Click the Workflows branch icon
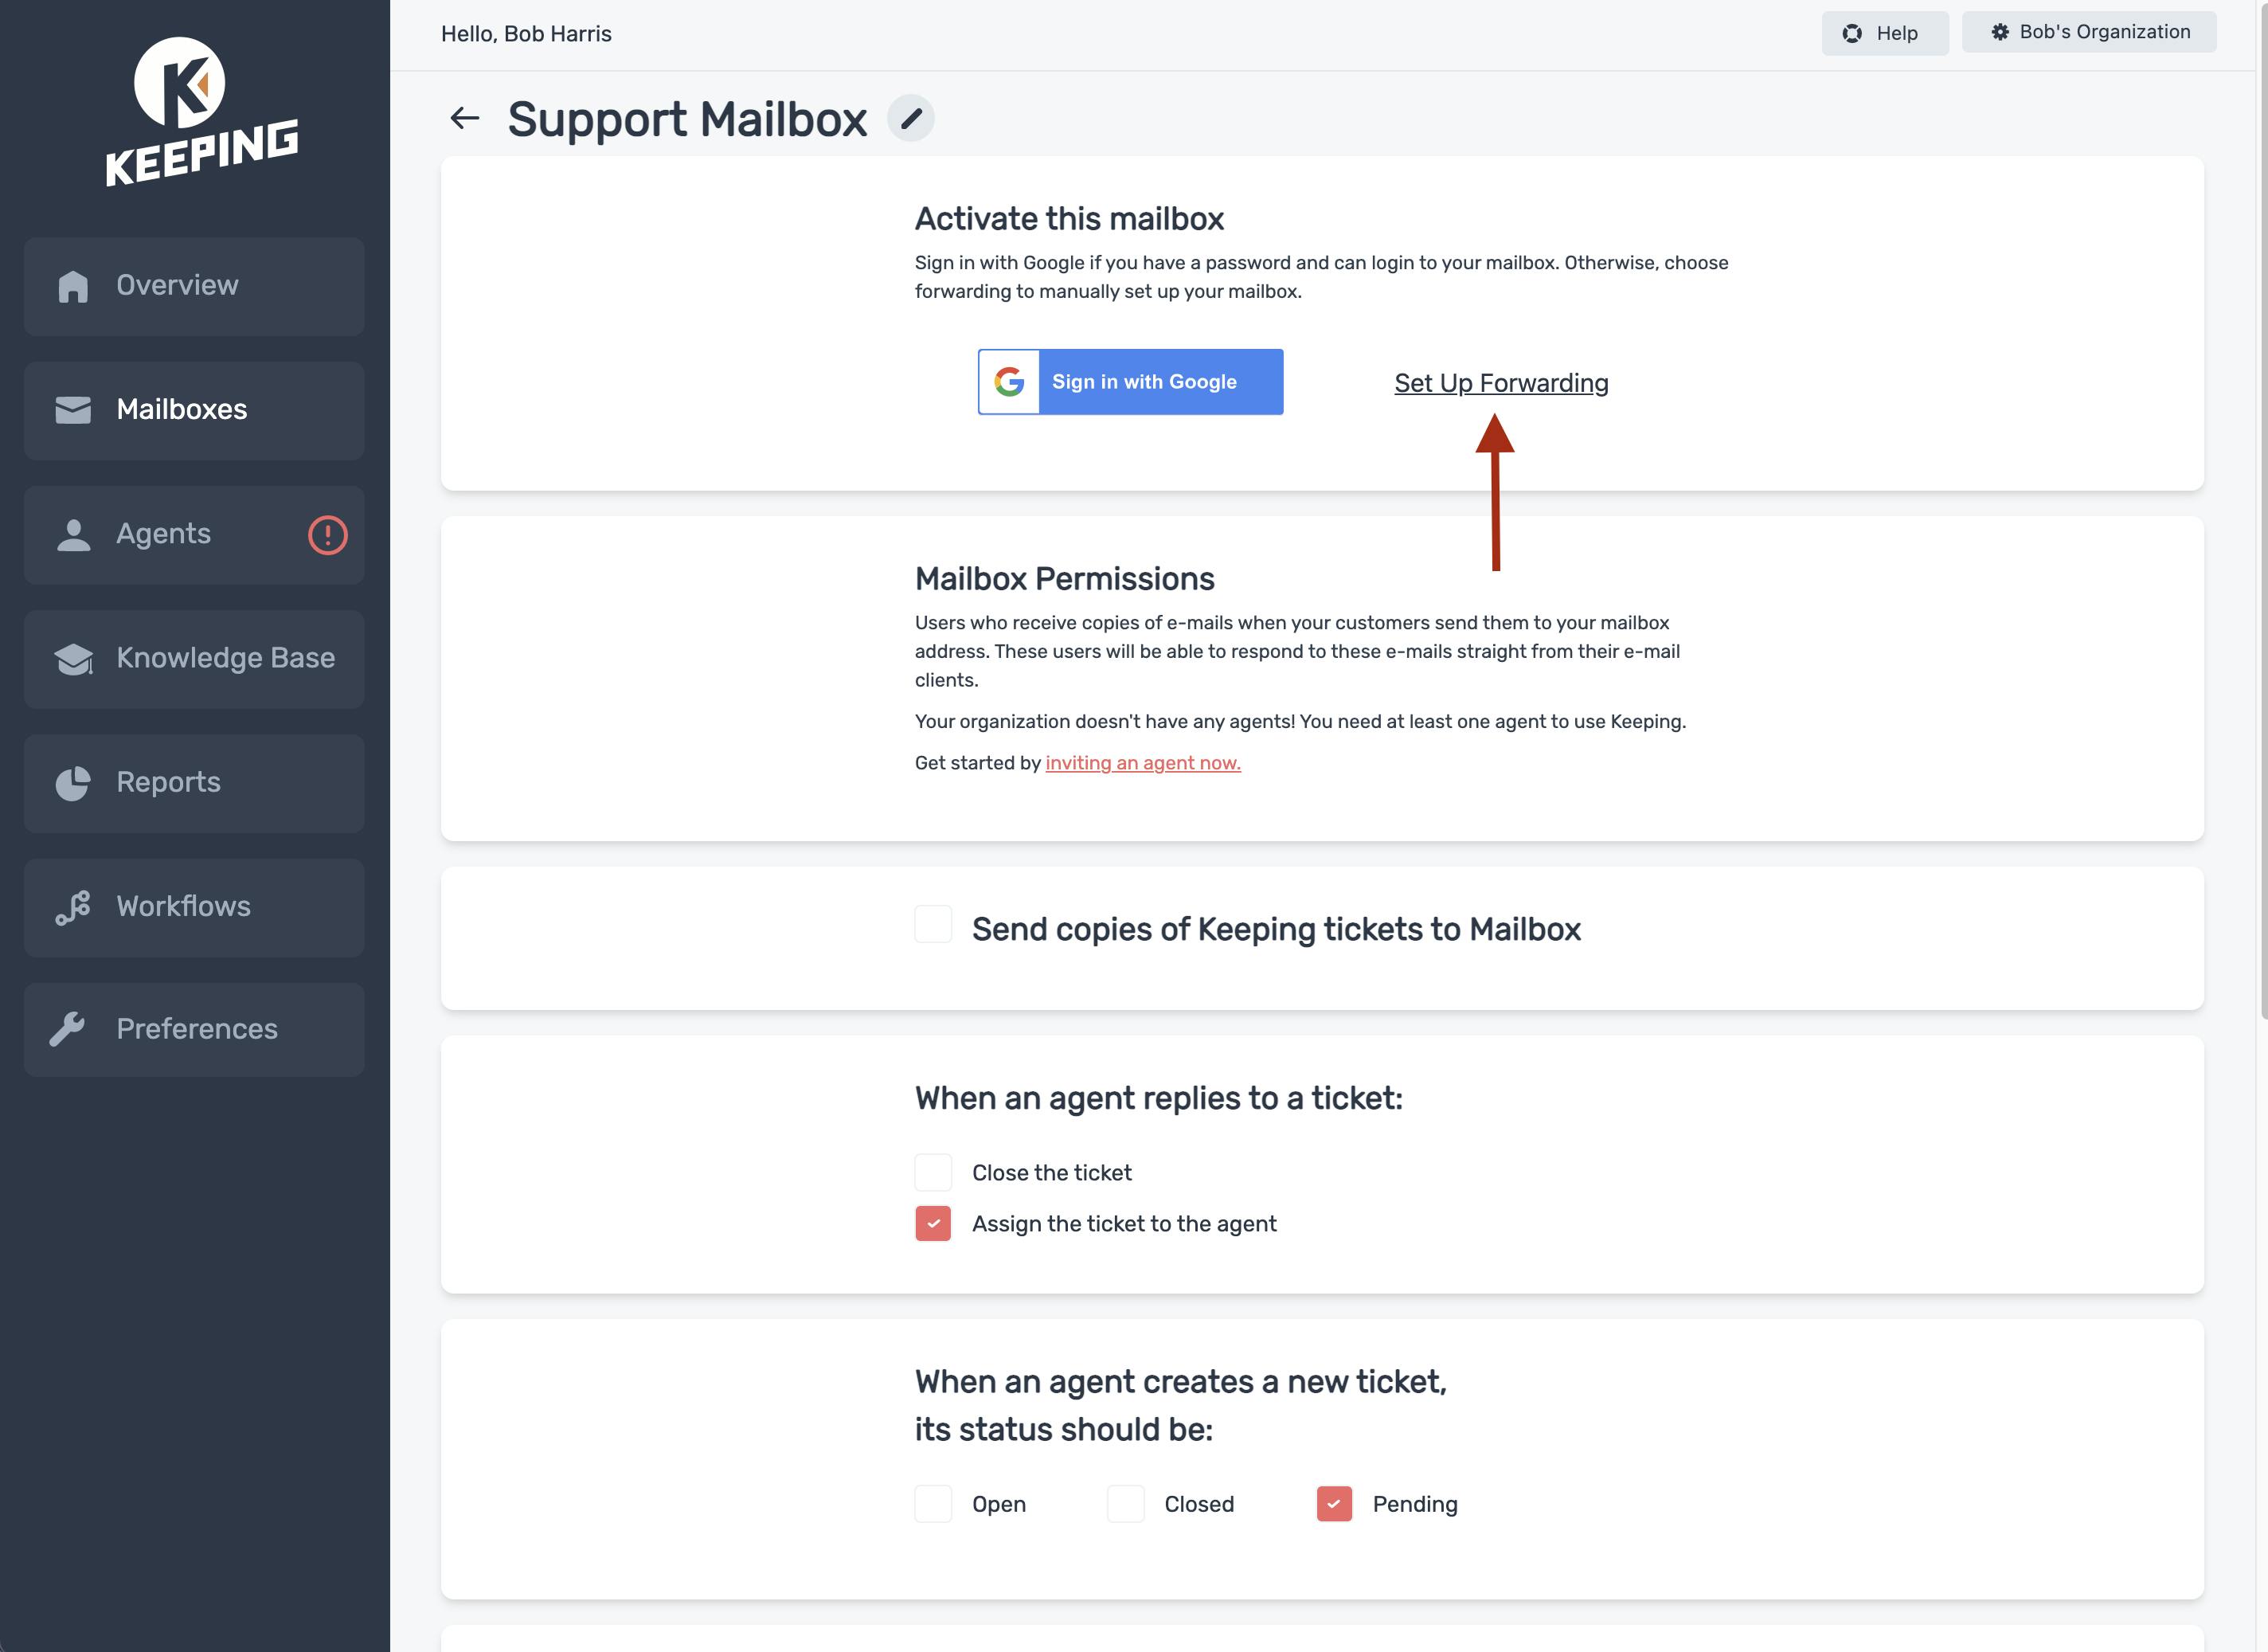 (73, 907)
